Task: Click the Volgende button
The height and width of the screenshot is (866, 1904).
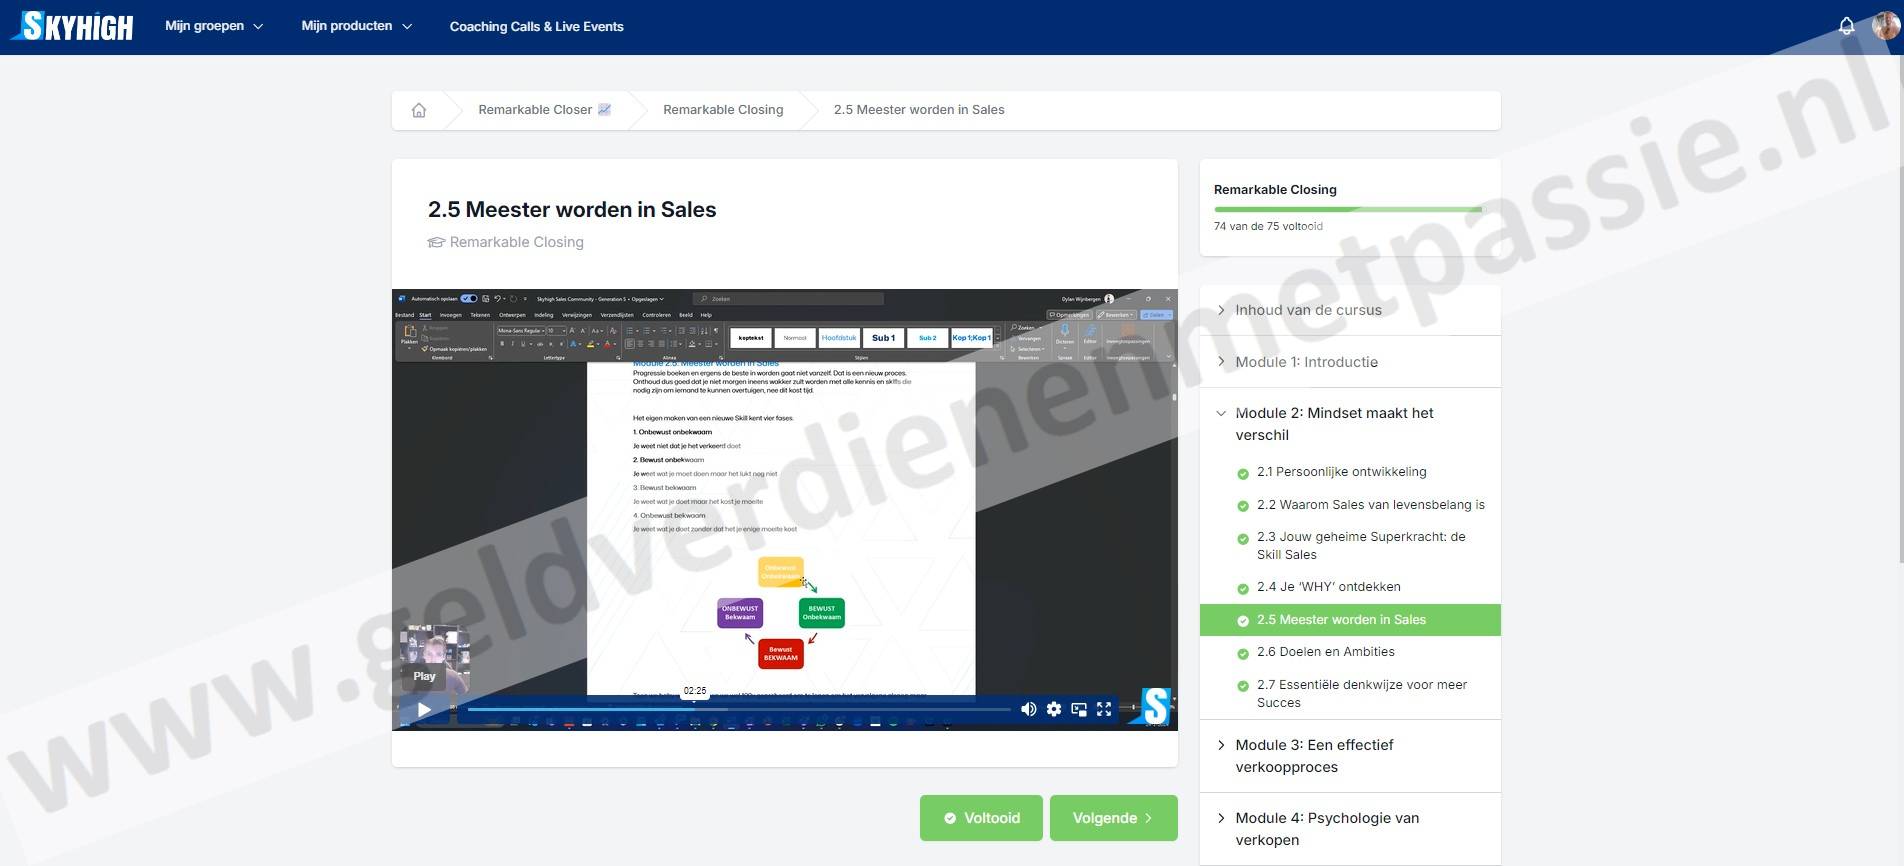Action: 1113,818
